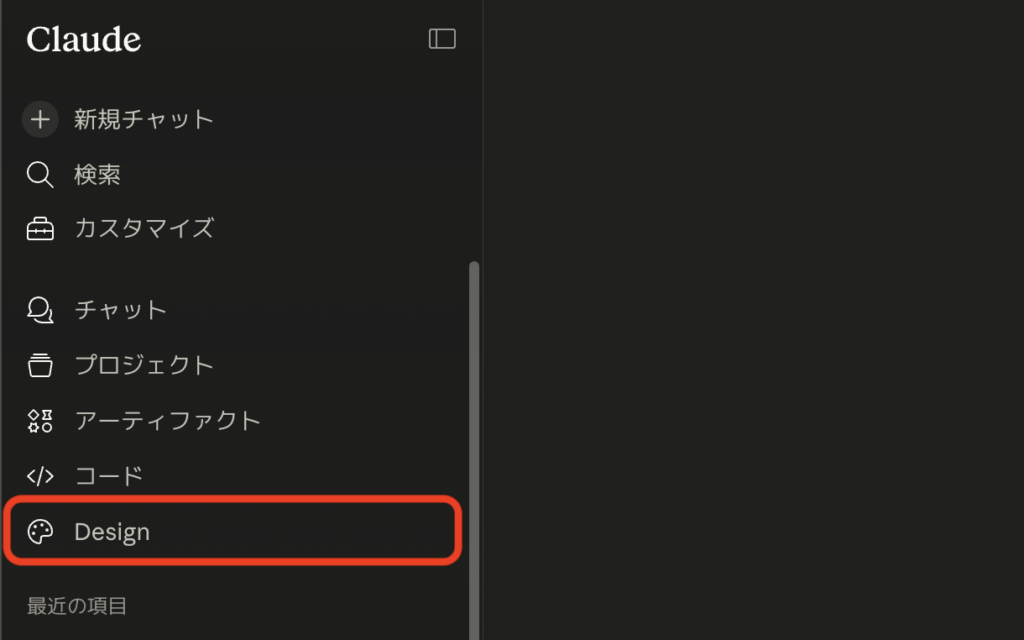Start a 新規チャット conversation
The width and height of the screenshot is (1024, 640).
click(x=144, y=119)
